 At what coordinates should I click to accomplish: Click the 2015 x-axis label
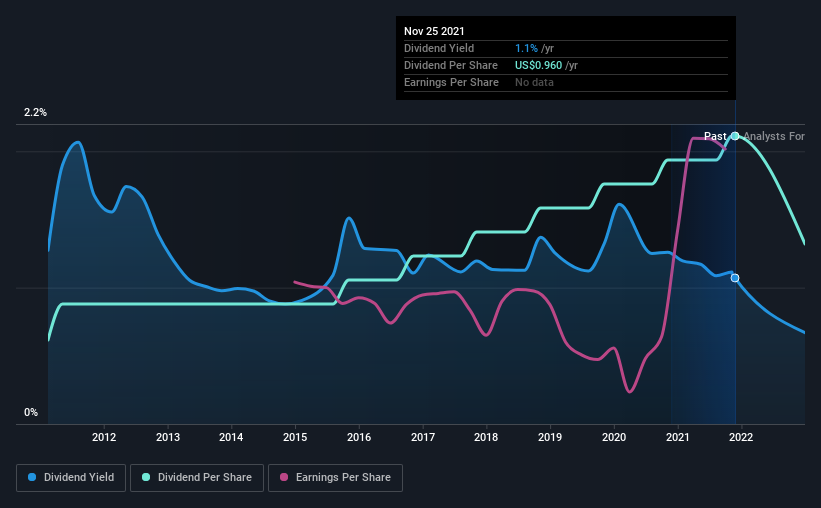(x=295, y=437)
